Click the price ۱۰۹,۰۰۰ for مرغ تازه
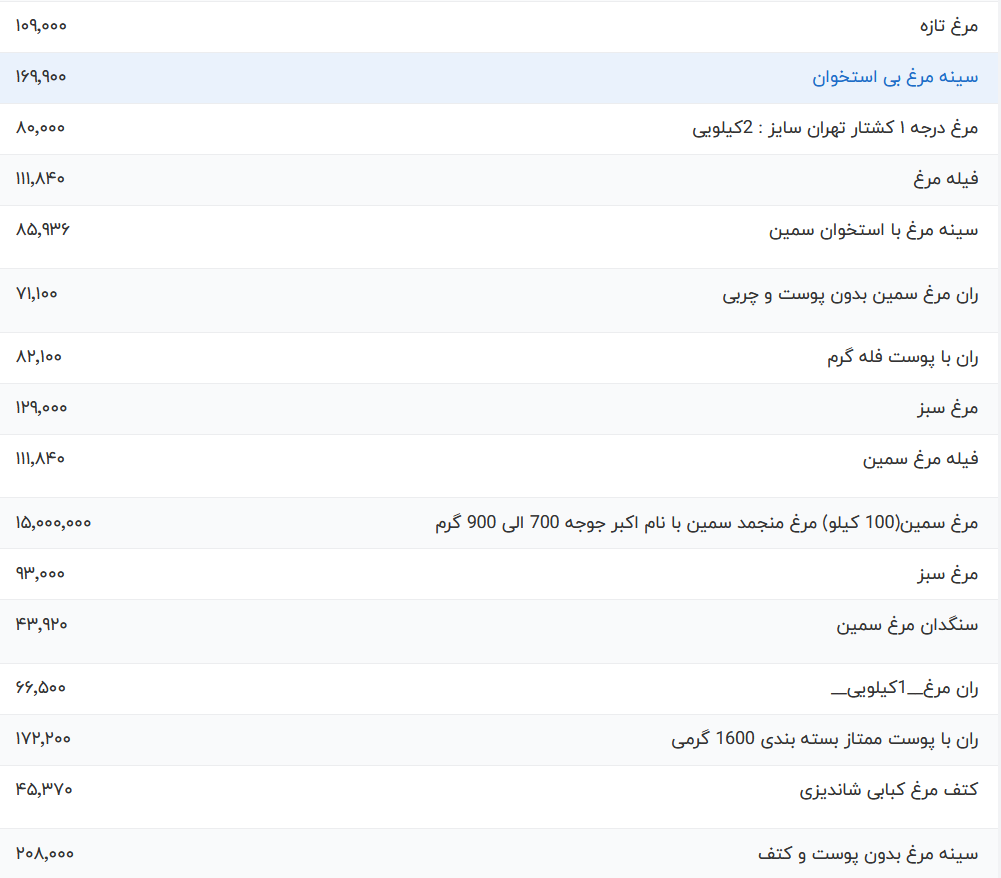 41,26
